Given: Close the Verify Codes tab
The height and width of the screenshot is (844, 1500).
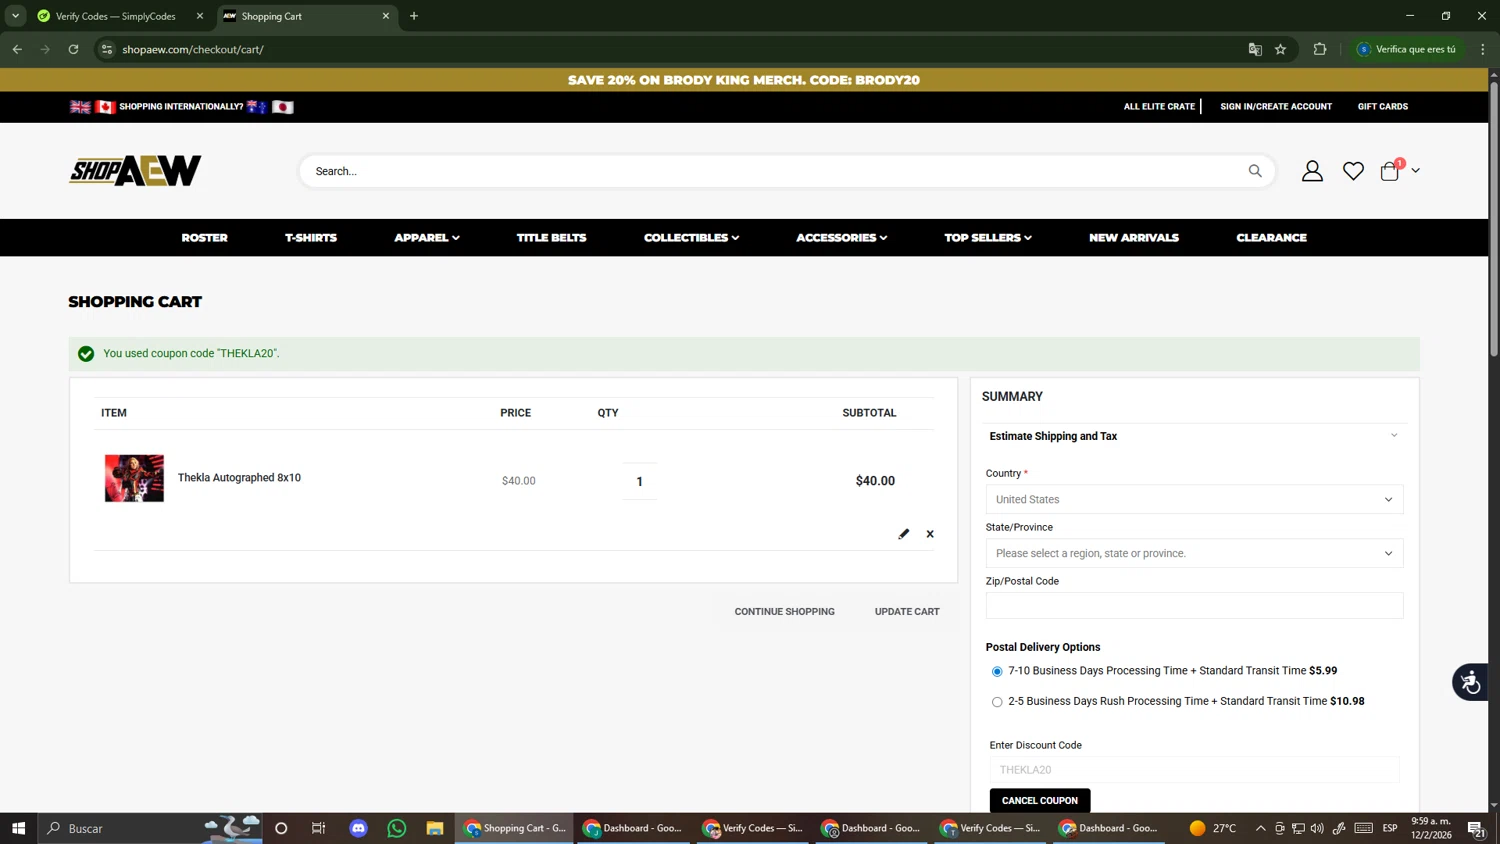Looking at the screenshot, I should pos(199,16).
